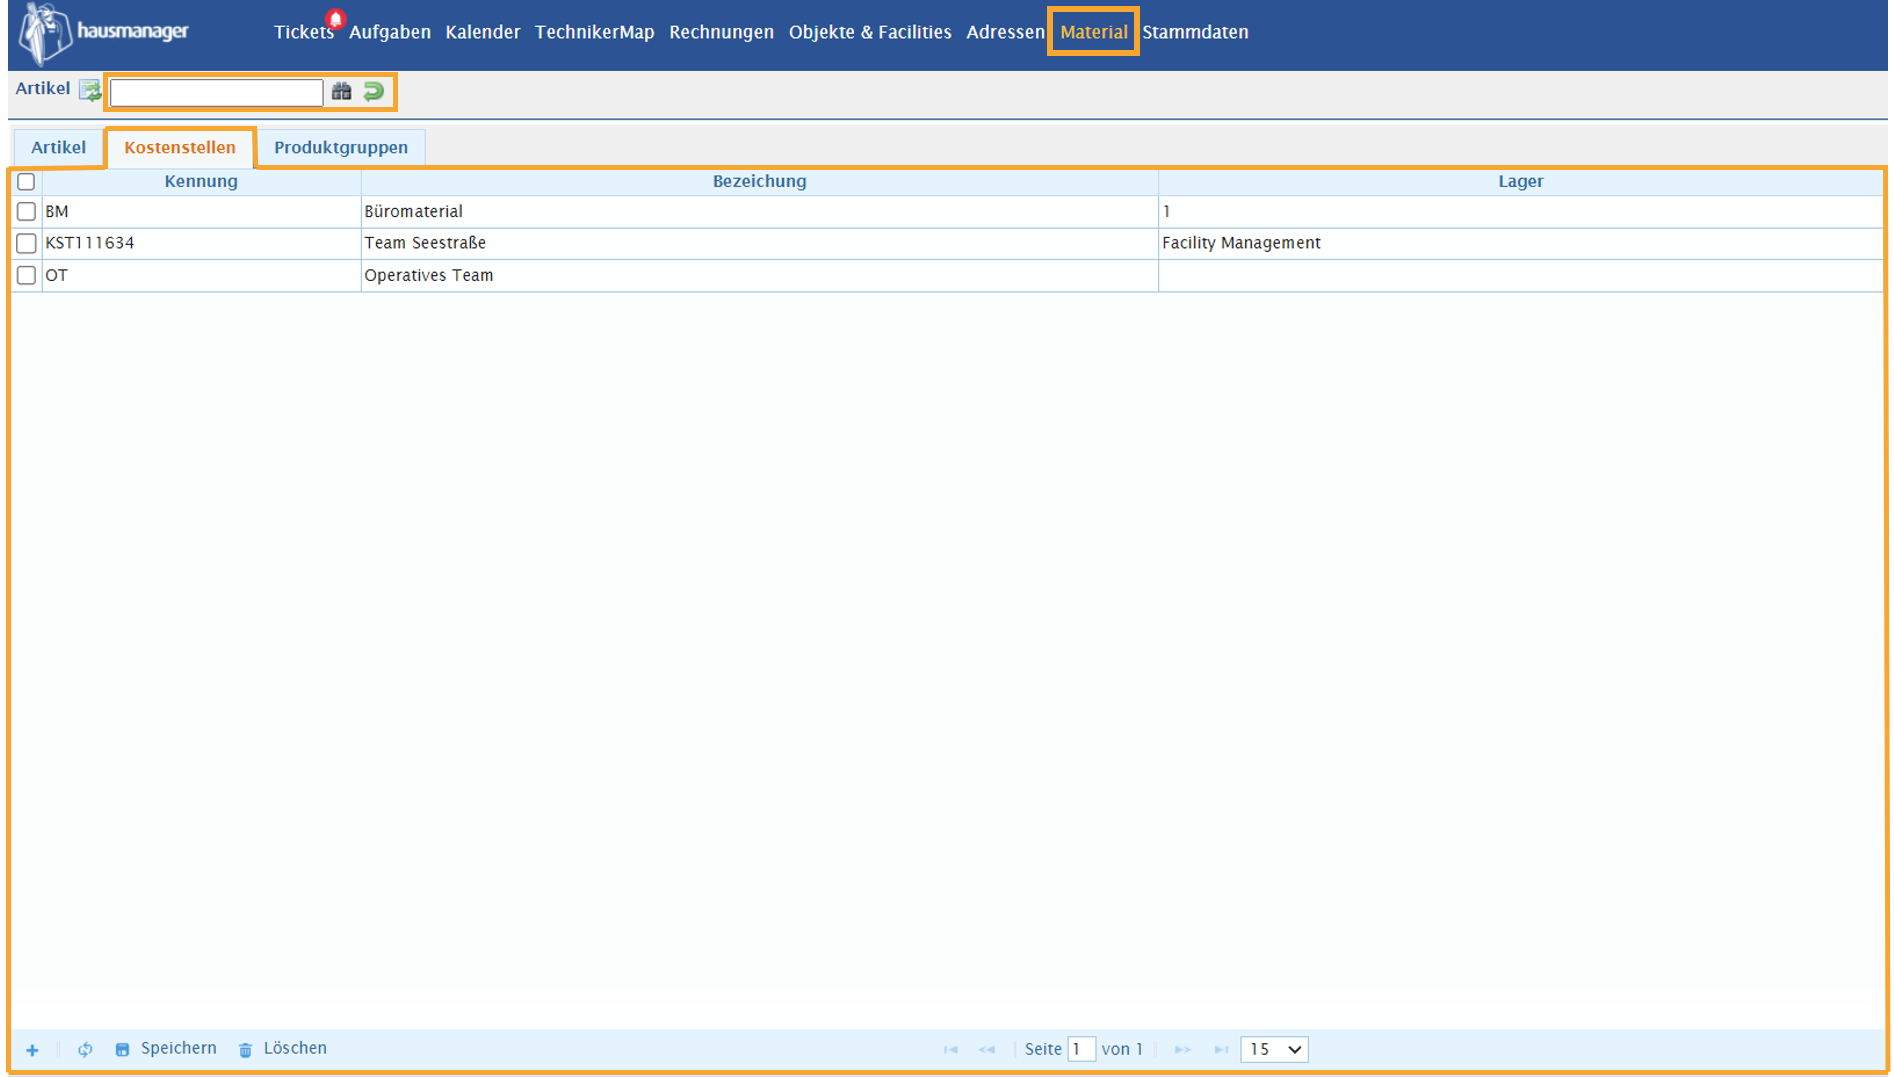This screenshot has width=1894, height=1077.
Task: Click the Speichern disk icon
Action: point(122,1049)
